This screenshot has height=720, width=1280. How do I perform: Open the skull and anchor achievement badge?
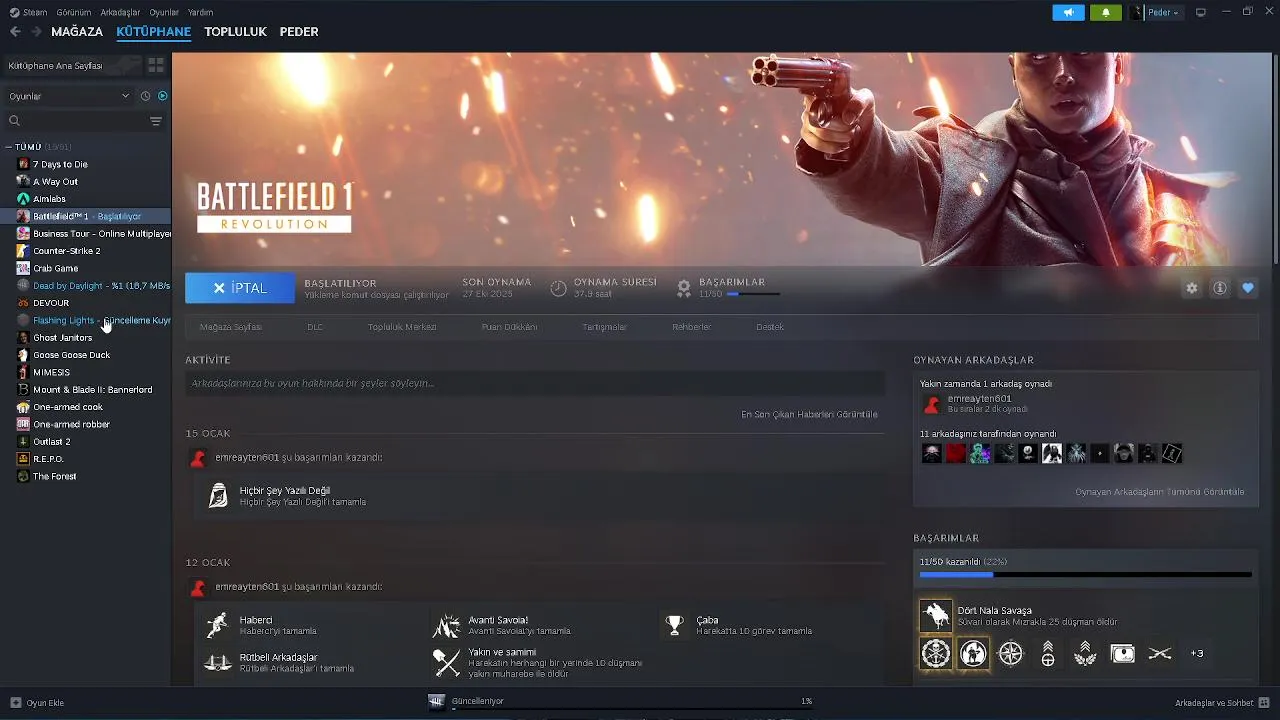(936, 653)
